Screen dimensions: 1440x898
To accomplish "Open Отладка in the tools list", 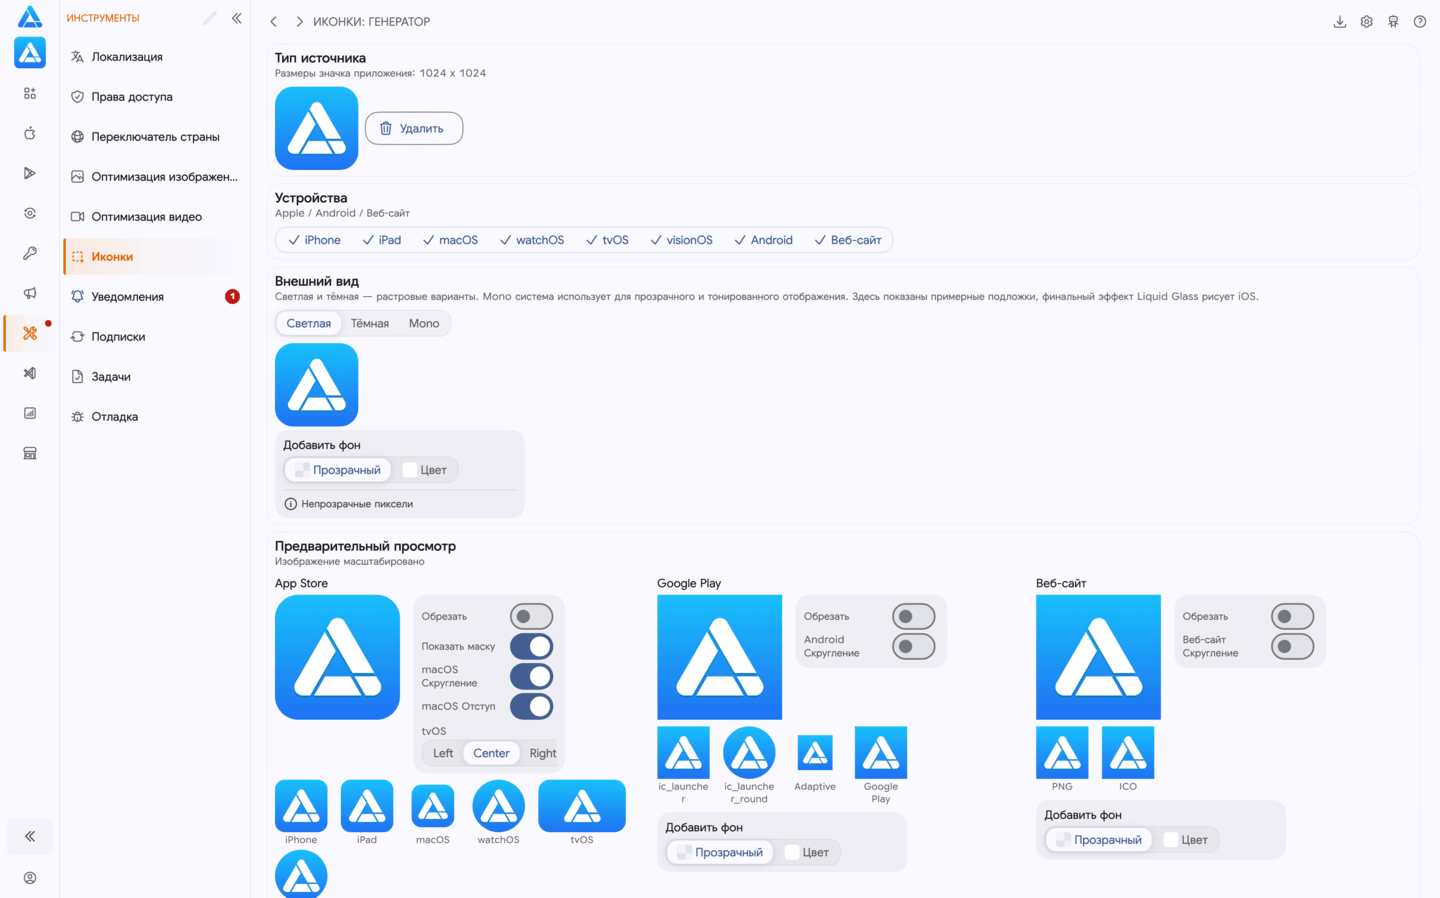I will coord(155,417).
